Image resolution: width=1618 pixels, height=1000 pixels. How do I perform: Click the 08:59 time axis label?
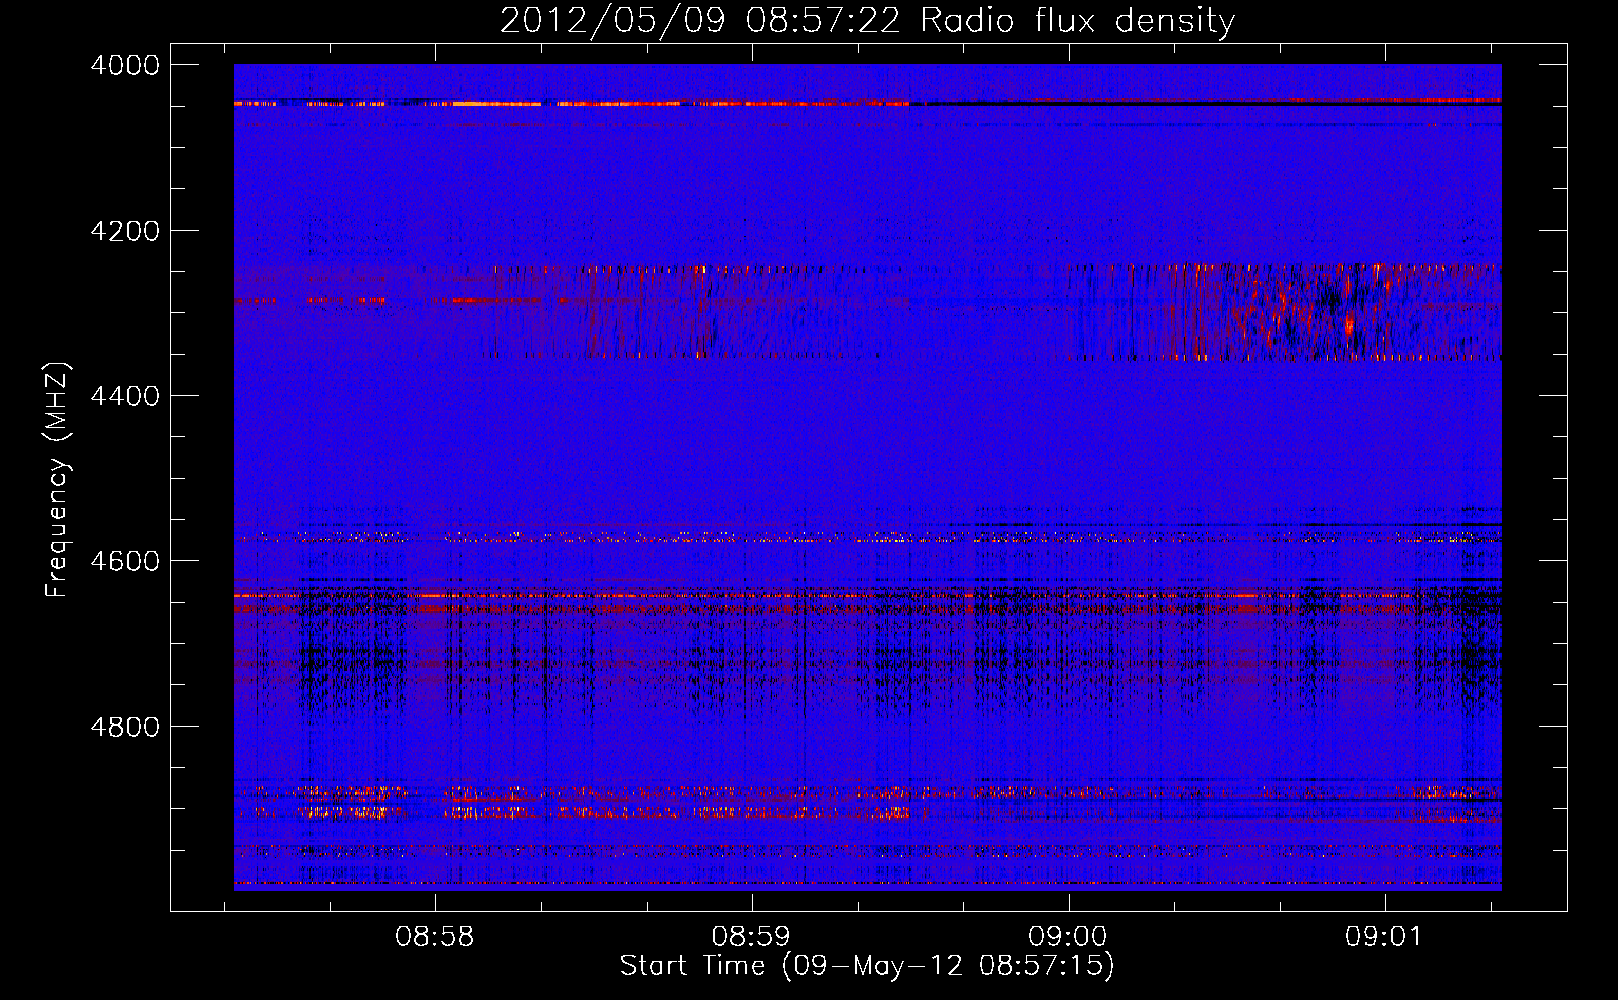click(x=751, y=937)
